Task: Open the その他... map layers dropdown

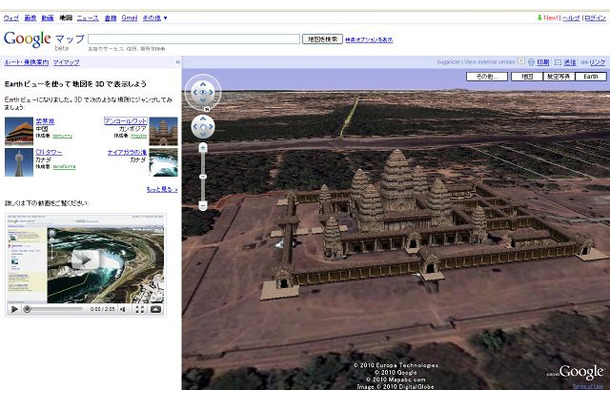Action: pyautogui.click(x=487, y=76)
